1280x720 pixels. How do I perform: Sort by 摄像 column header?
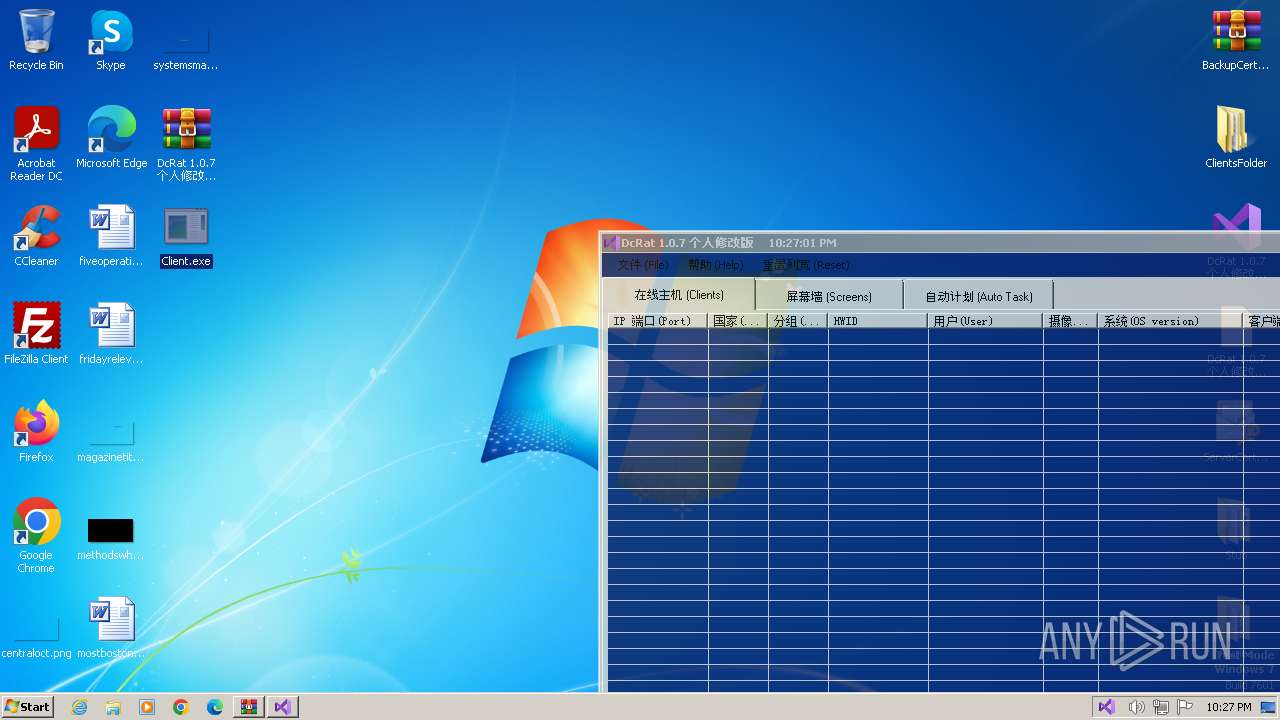[1071, 321]
